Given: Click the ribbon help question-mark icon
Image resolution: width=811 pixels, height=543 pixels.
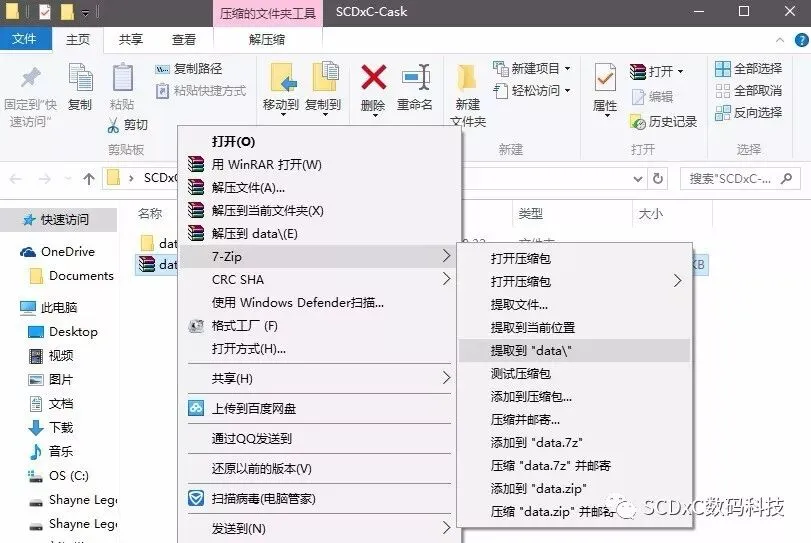Looking at the screenshot, I should (x=801, y=40).
